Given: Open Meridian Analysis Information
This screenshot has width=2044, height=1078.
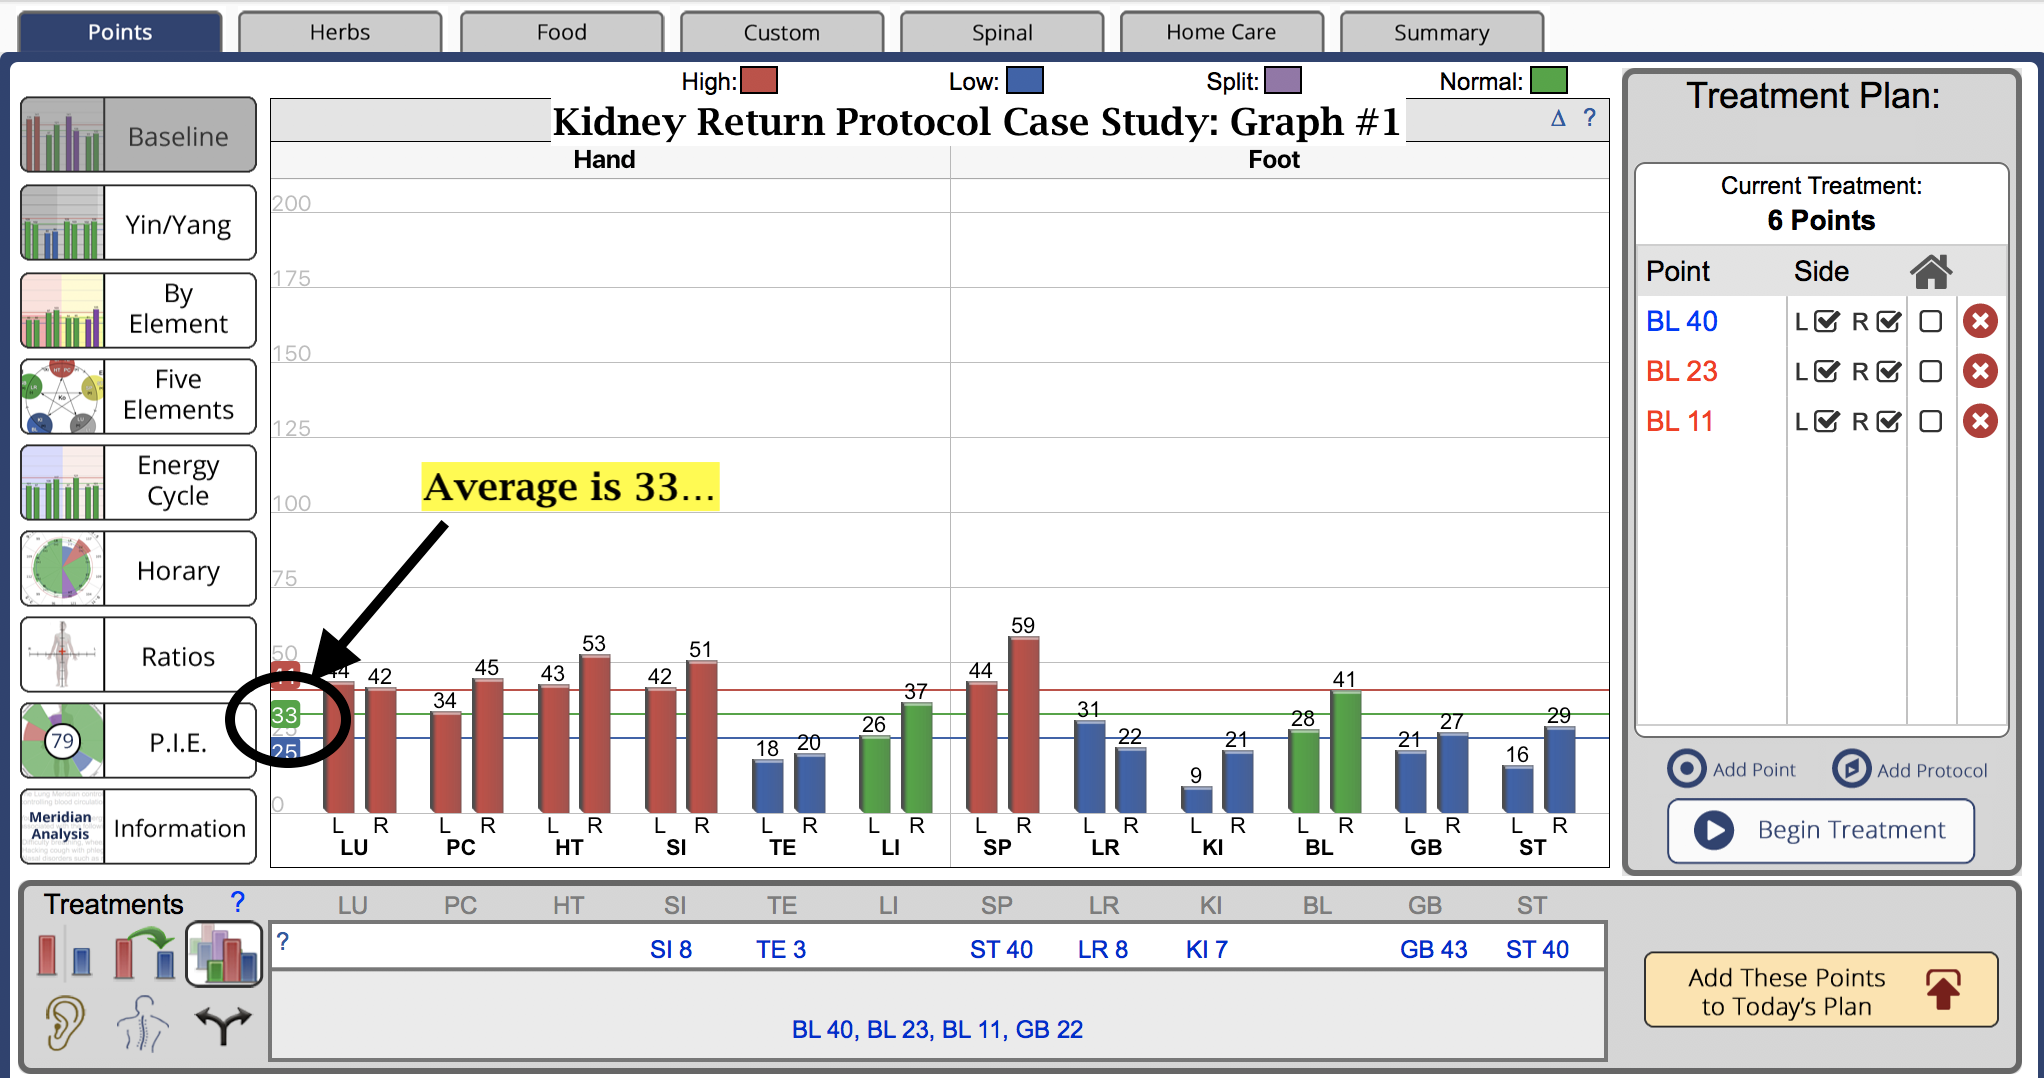Looking at the screenshot, I should [x=138, y=827].
